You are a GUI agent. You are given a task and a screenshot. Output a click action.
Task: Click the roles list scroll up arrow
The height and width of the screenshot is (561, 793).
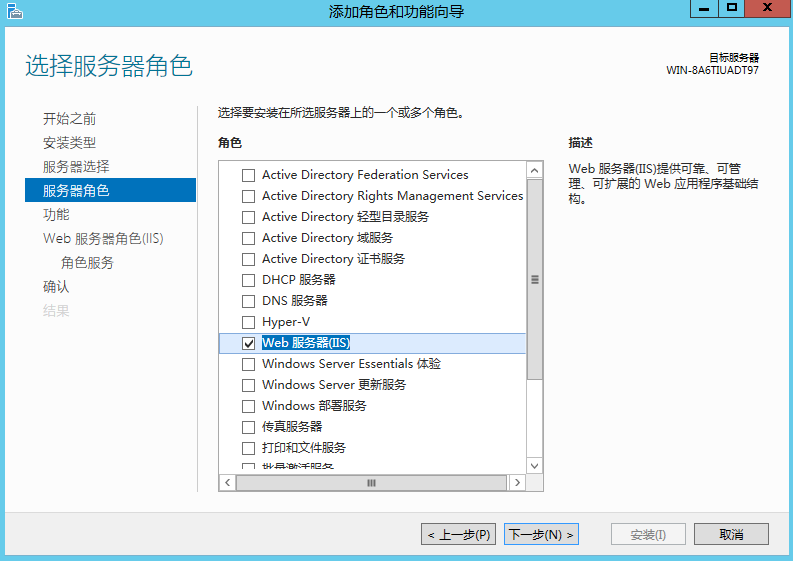[x=535, y=171]
